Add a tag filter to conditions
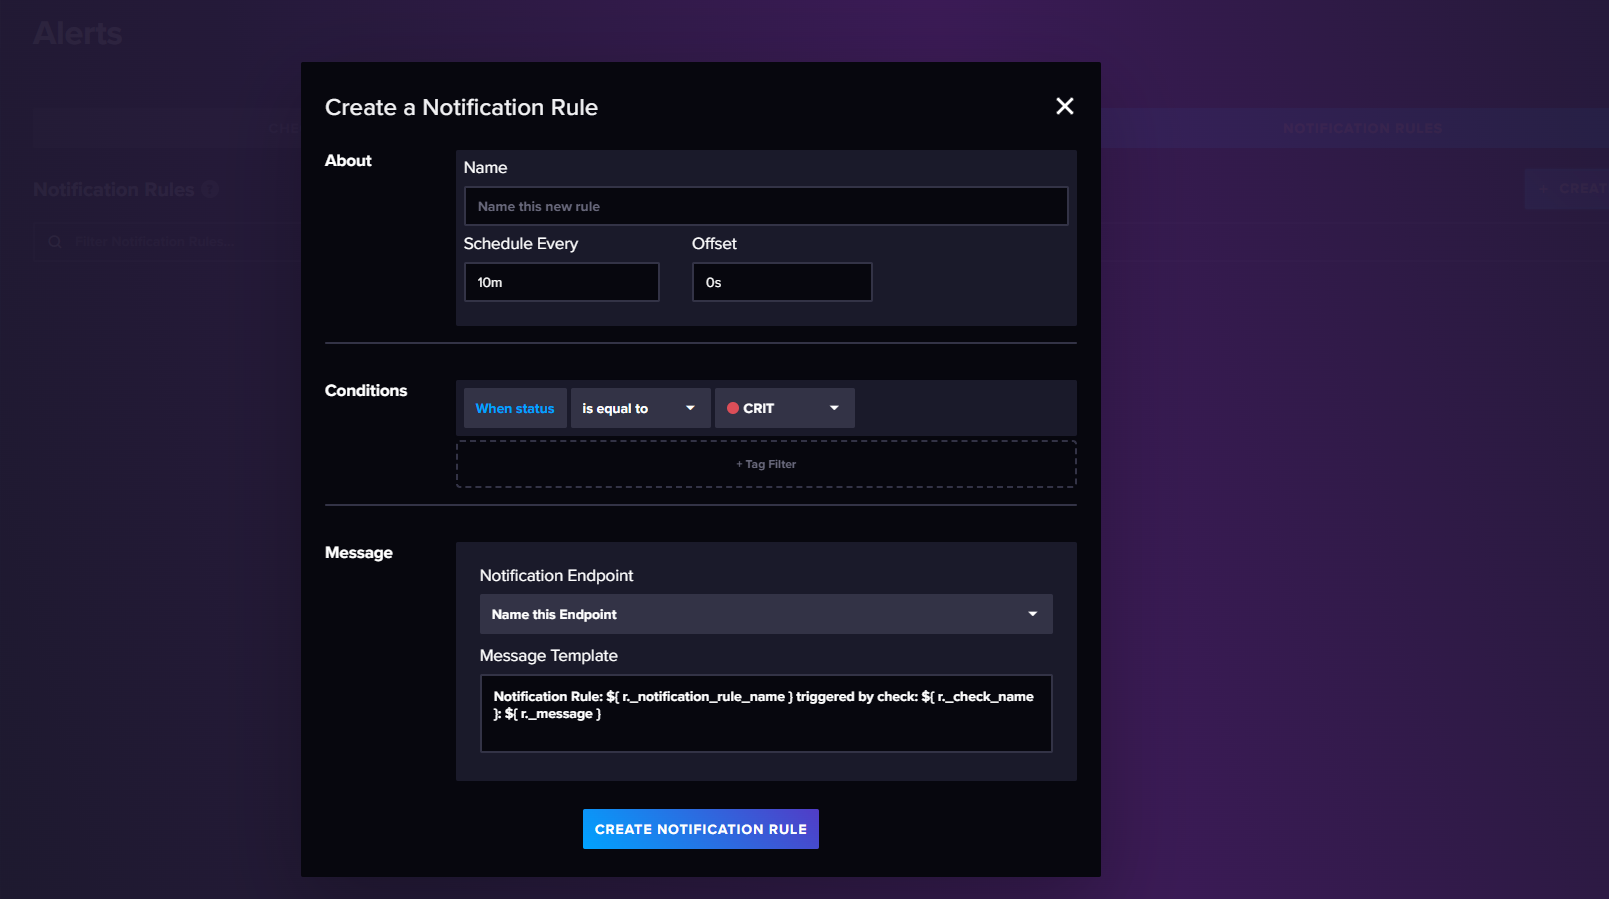This screenshot has height=899, width=1609. coord(765,464)
